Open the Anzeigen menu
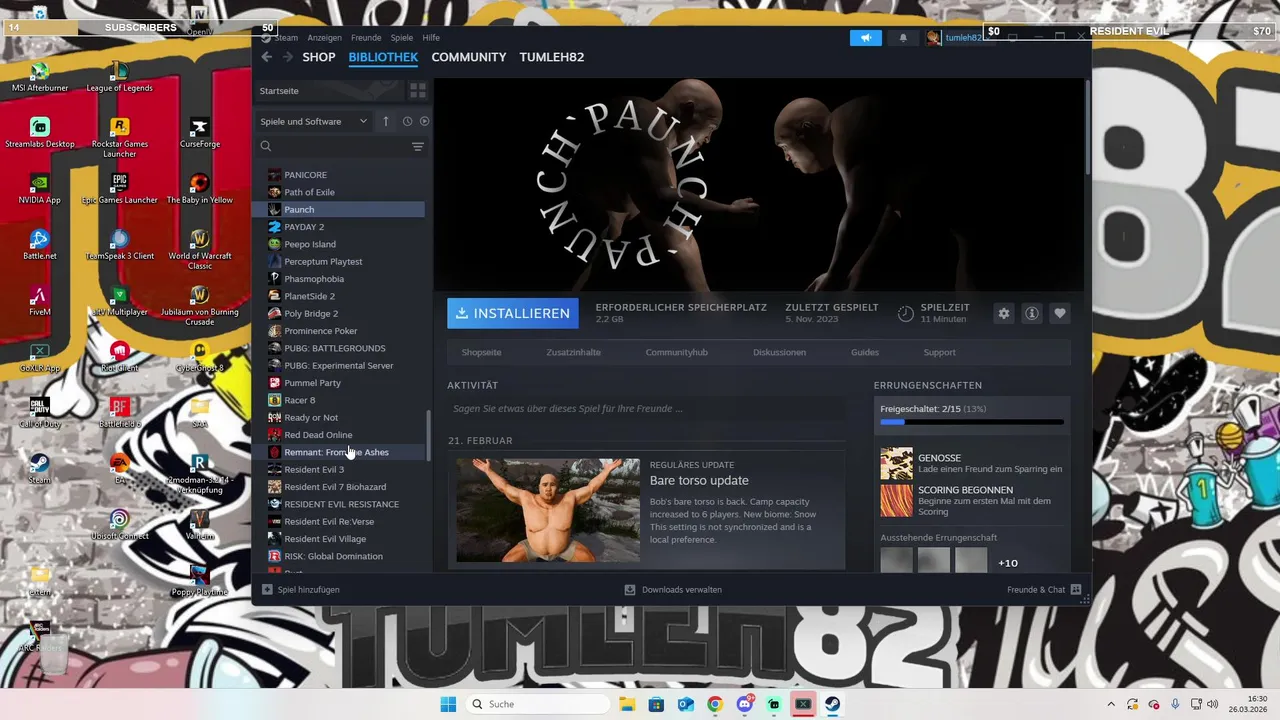Viewport: 1280px width, 720px height. (x=324, y=38)
